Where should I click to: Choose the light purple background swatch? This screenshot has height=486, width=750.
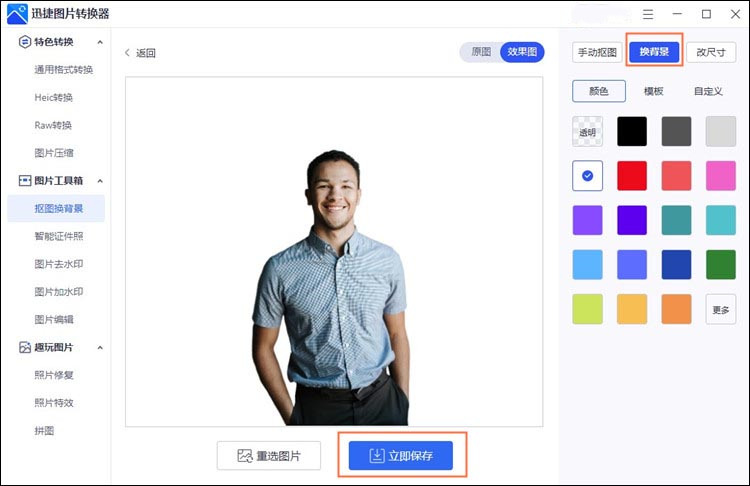587,220
